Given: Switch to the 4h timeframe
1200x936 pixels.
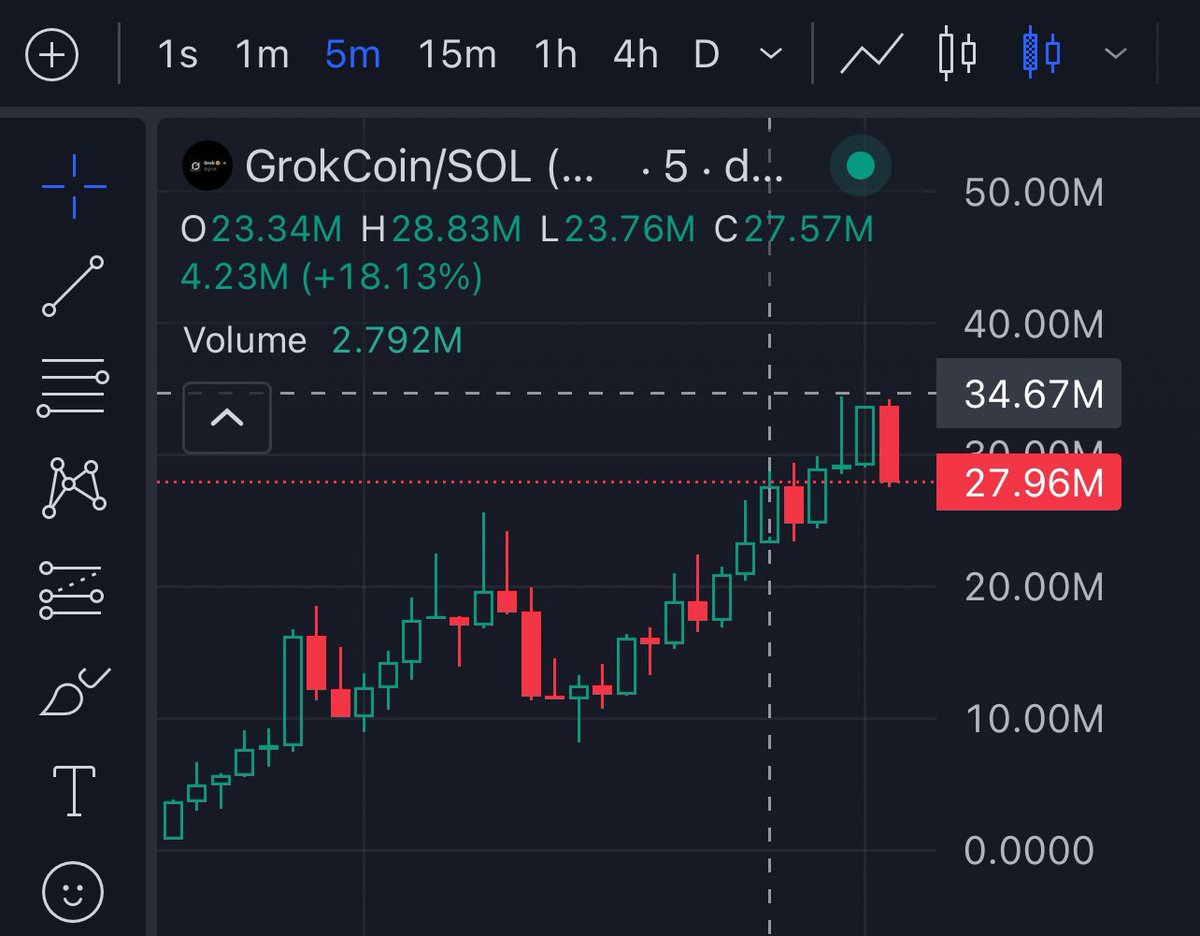Looking at the screenshot, I should click(x=635, y=55).
